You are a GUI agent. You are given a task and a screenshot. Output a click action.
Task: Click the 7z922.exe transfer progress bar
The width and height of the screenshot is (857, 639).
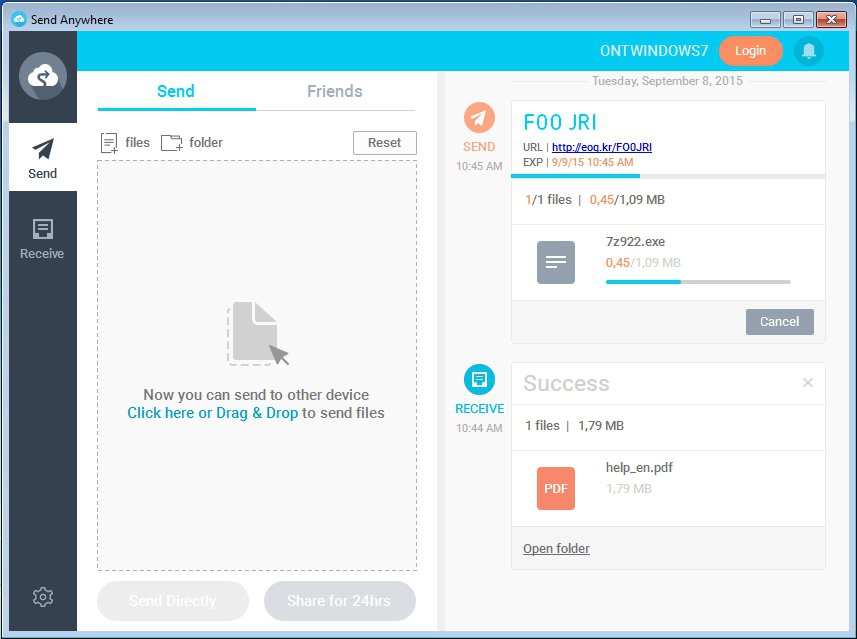pos(698,282)
